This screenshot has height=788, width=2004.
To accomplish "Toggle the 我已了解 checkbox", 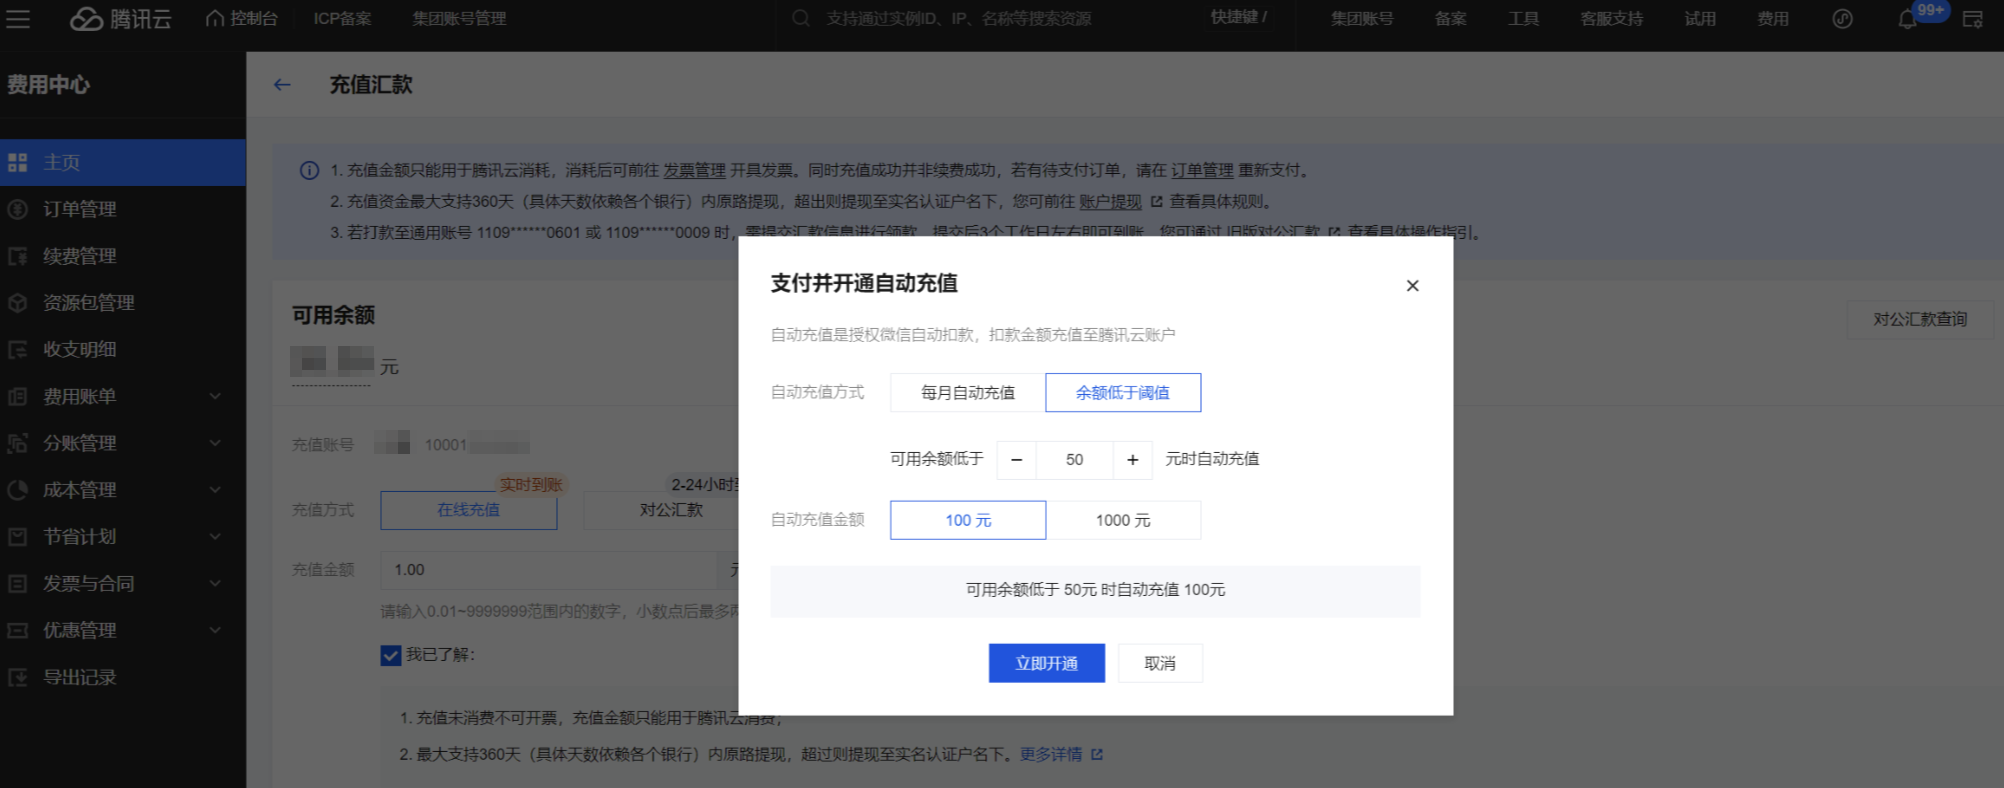I will 391,655.
